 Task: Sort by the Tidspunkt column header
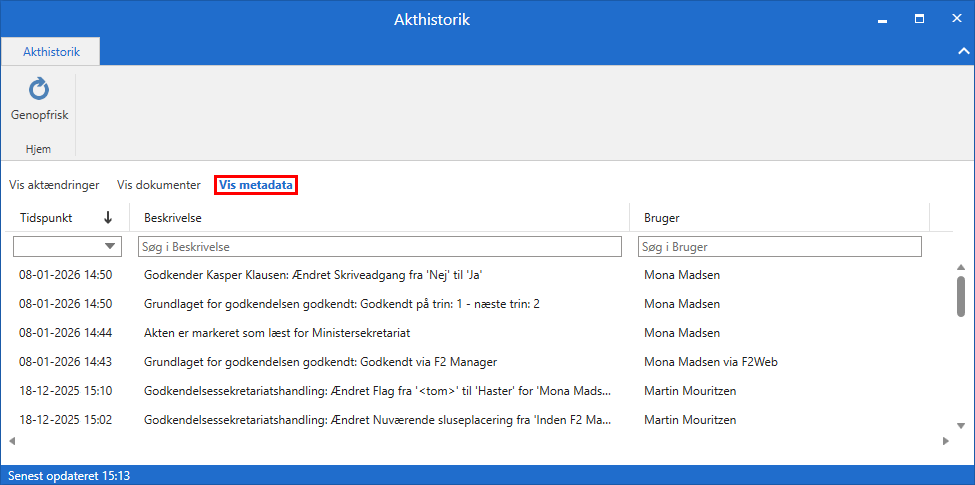coord(46,218)
